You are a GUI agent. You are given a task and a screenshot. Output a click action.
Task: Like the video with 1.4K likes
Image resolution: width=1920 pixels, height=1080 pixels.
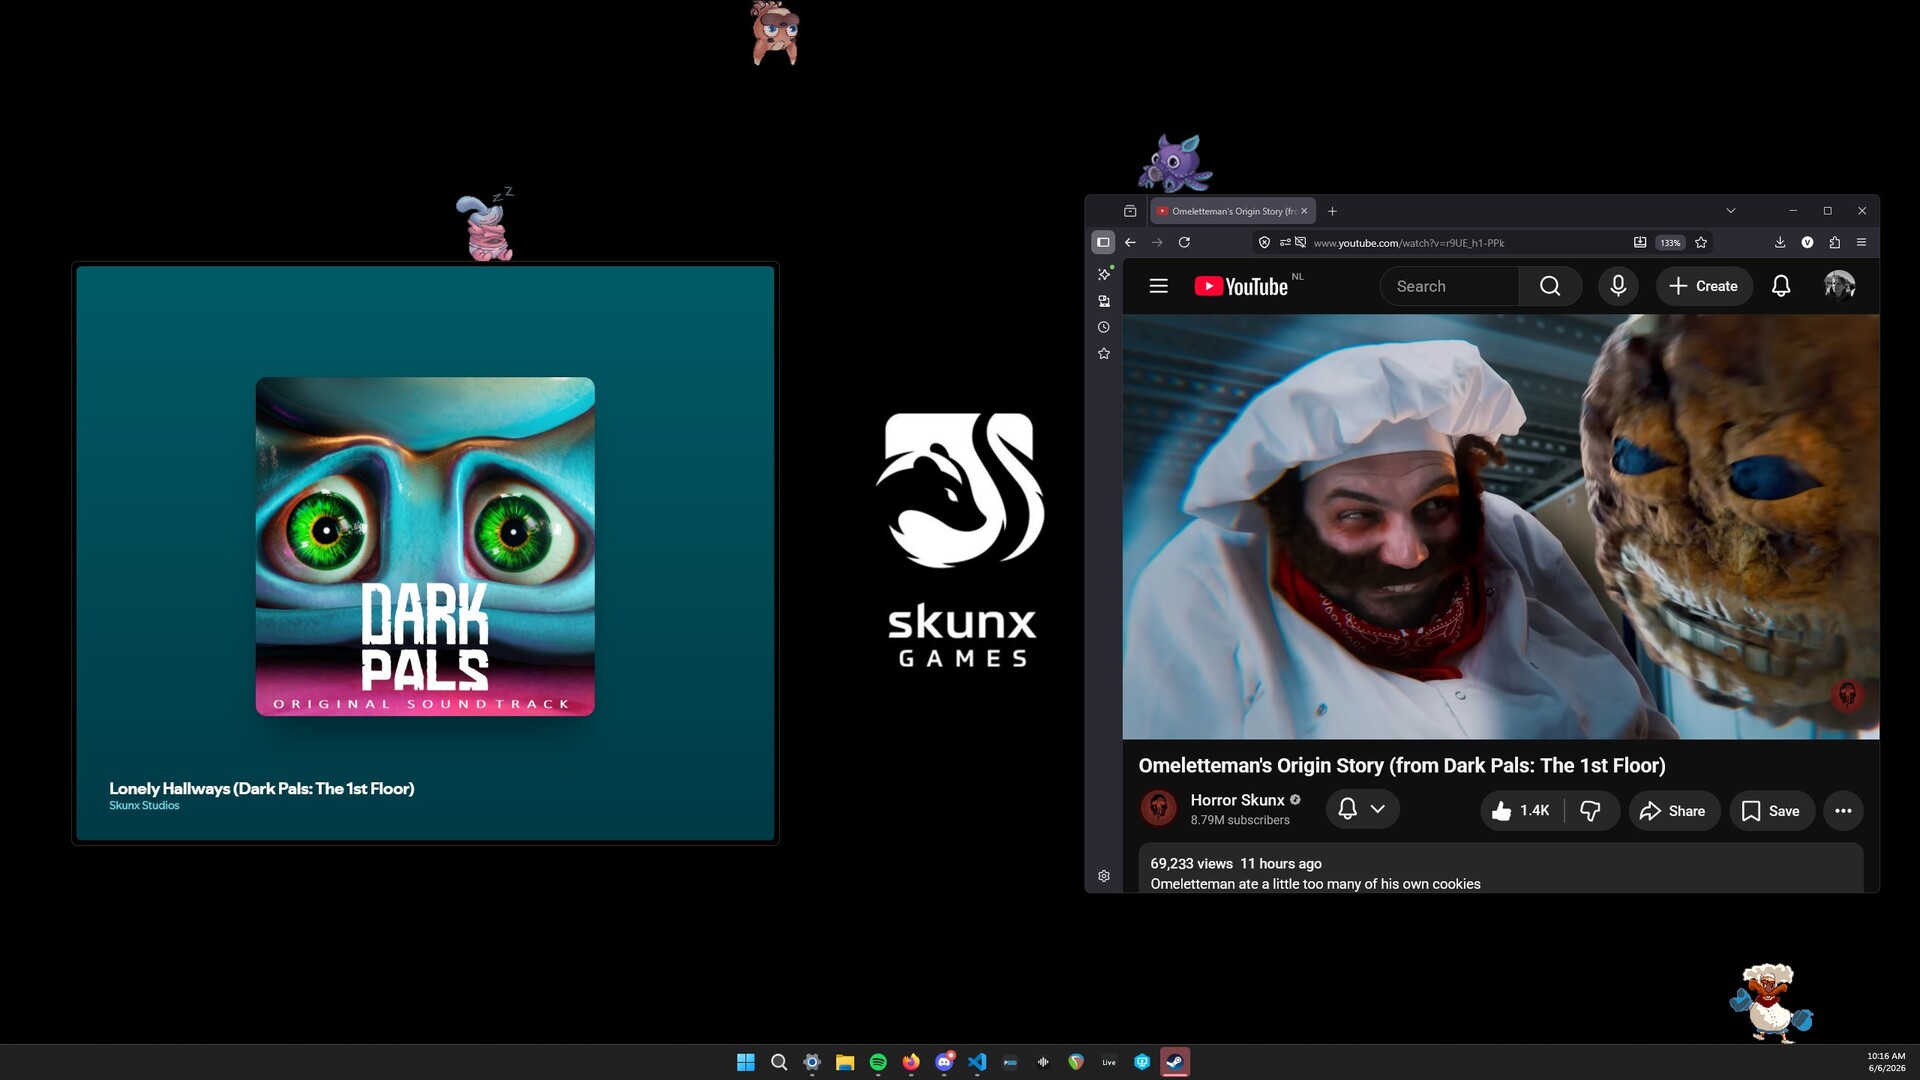(x=1521, y=811)
